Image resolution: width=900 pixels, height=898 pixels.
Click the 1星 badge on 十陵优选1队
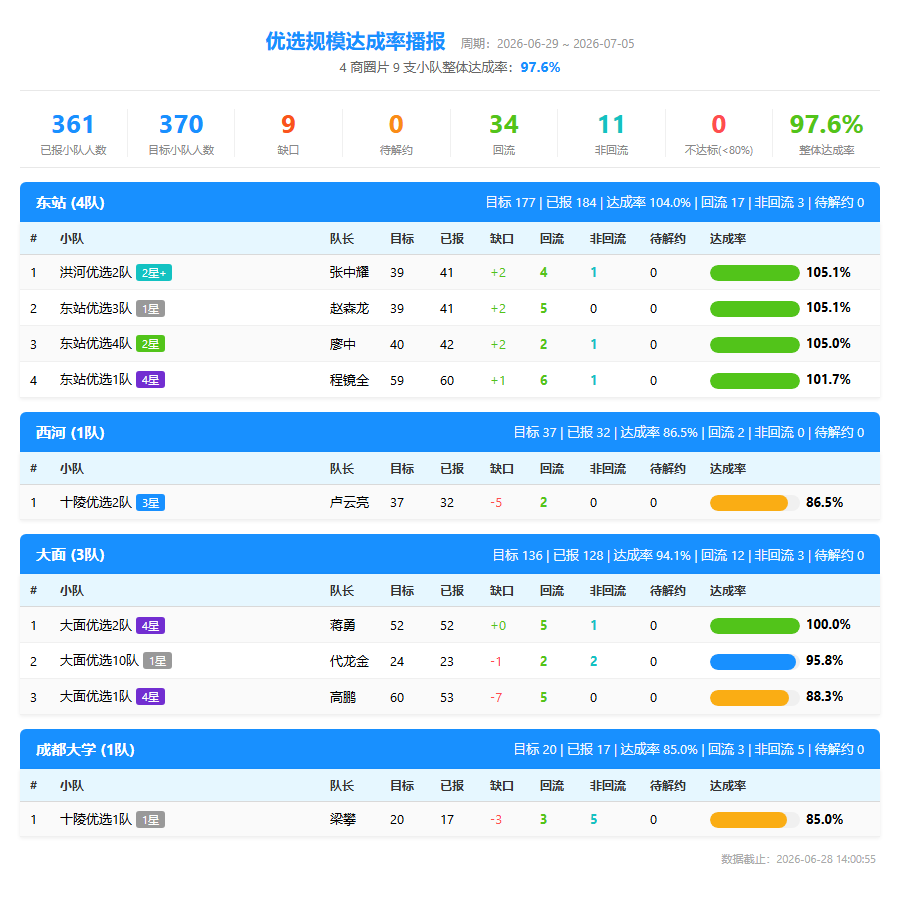pos(150,819)
